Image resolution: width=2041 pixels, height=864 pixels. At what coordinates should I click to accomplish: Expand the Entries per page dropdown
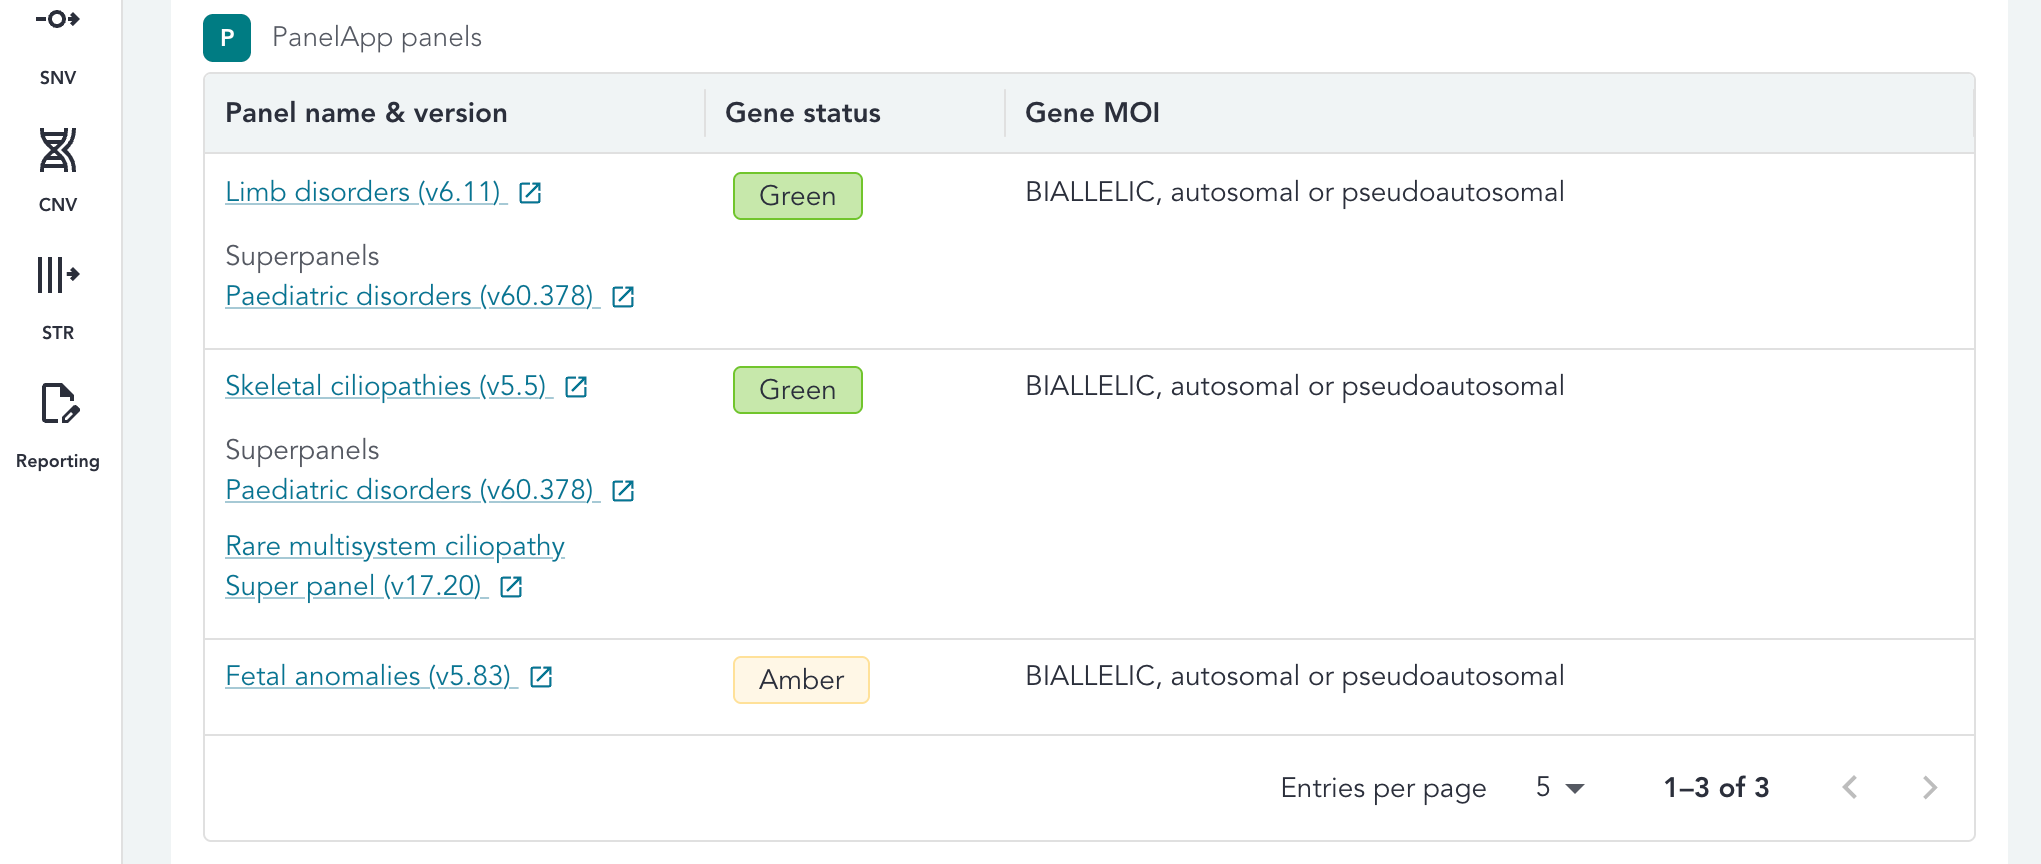pos(1560,788)
